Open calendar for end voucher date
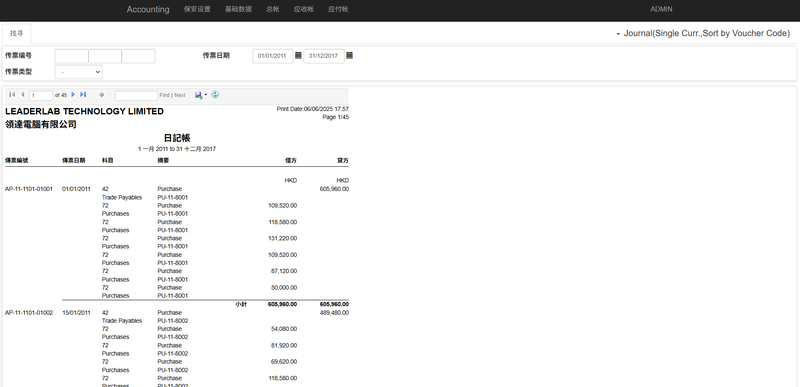 tap(349, 55)
